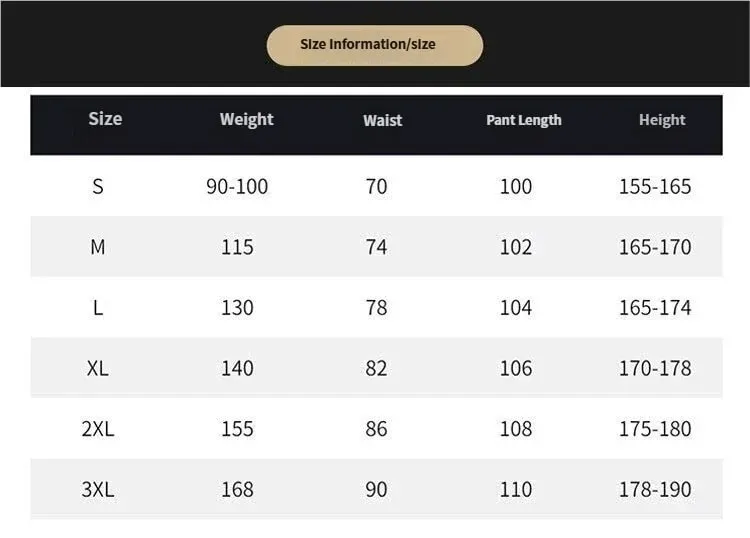The height and width of the screenshot is (538, 750).
Task: Select the S size row label
Action: 98,187
